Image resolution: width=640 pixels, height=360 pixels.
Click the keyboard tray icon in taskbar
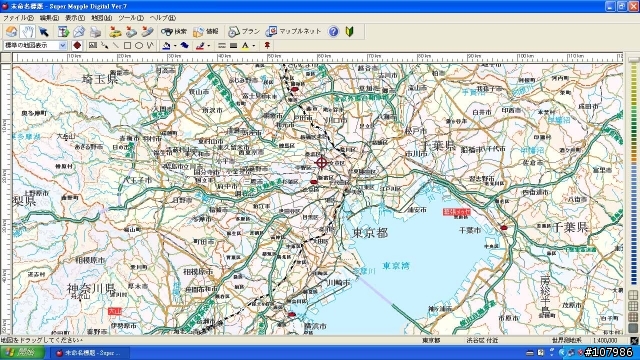[530, 353]
